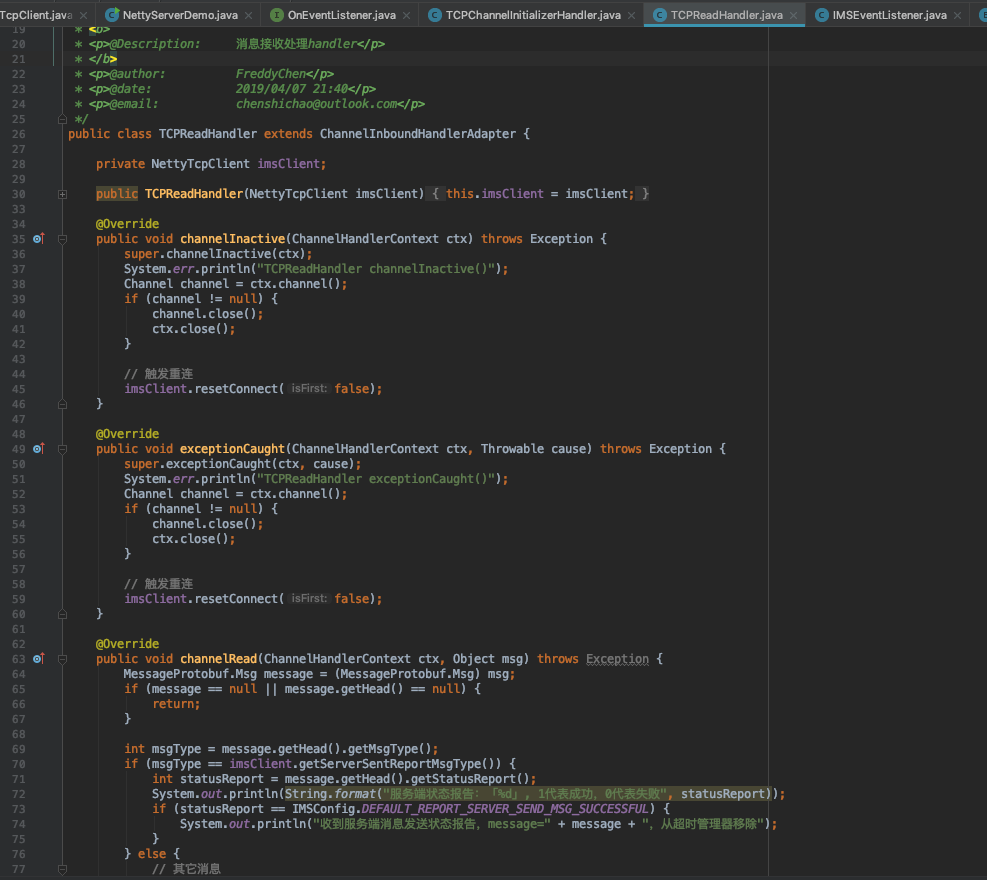987x880 pixels.
Task: Click line number 28 in the gutter
Action: tap(18, 164)
